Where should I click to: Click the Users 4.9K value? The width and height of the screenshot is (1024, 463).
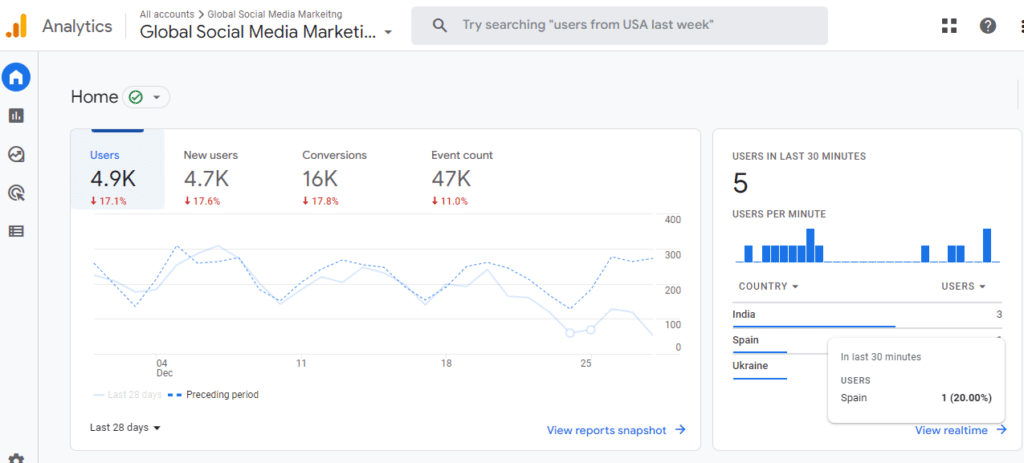tap(113, 178)
